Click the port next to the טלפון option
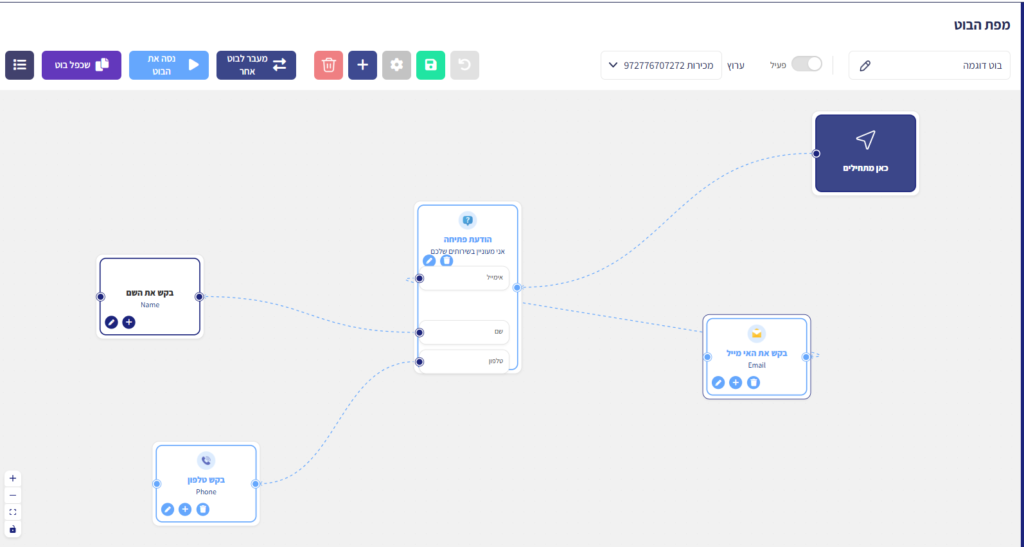 pyautogui.click(x=420, y=362)
